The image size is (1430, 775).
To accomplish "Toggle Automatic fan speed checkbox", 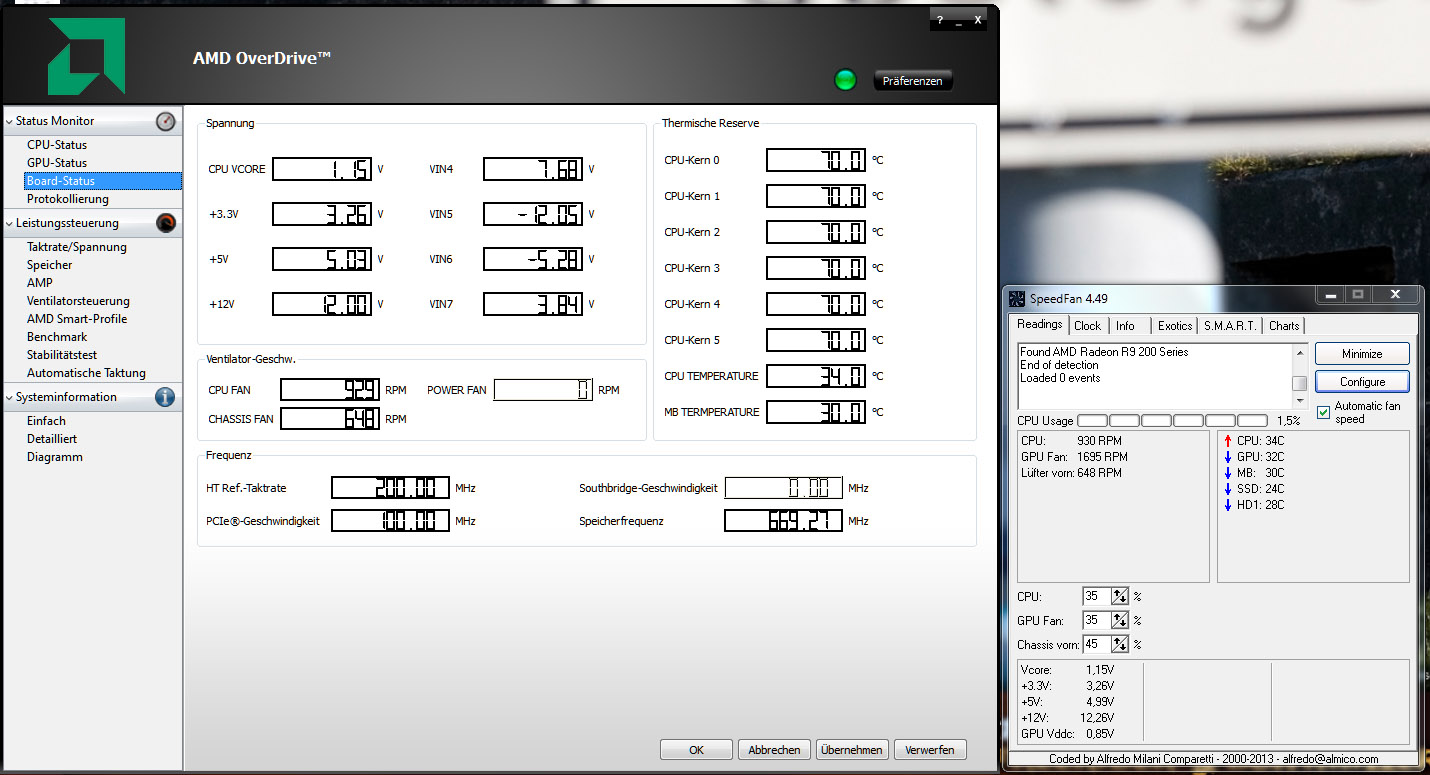I will point(1324,412).
